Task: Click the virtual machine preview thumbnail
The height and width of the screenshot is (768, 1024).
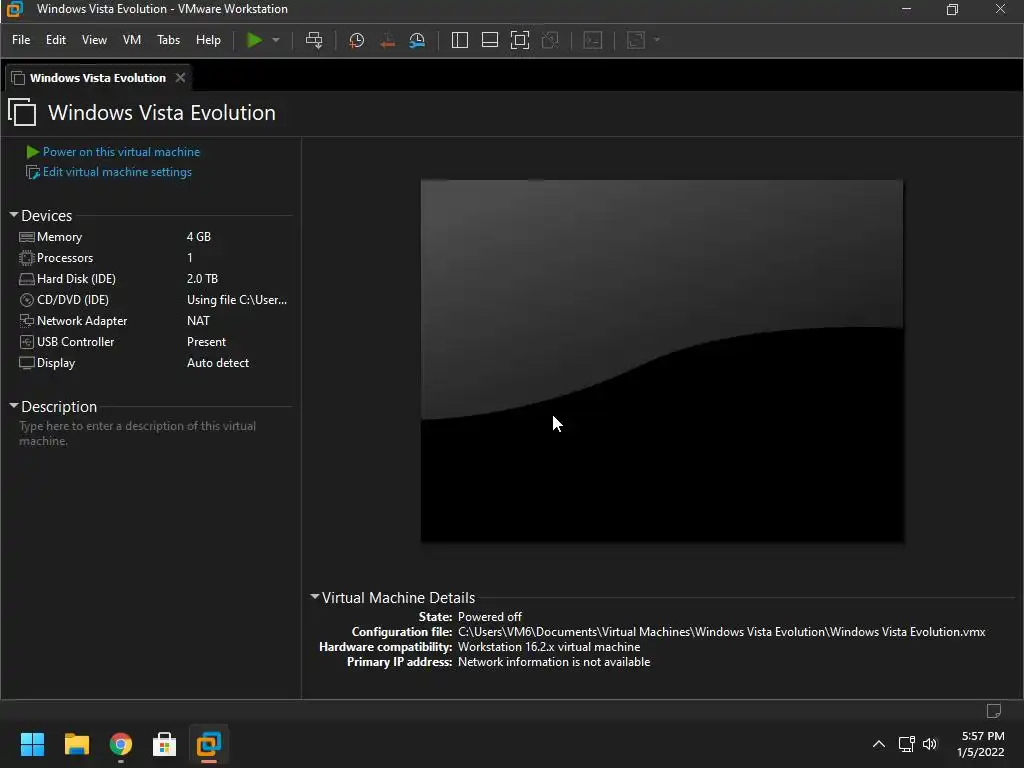Action: point(662,360)
